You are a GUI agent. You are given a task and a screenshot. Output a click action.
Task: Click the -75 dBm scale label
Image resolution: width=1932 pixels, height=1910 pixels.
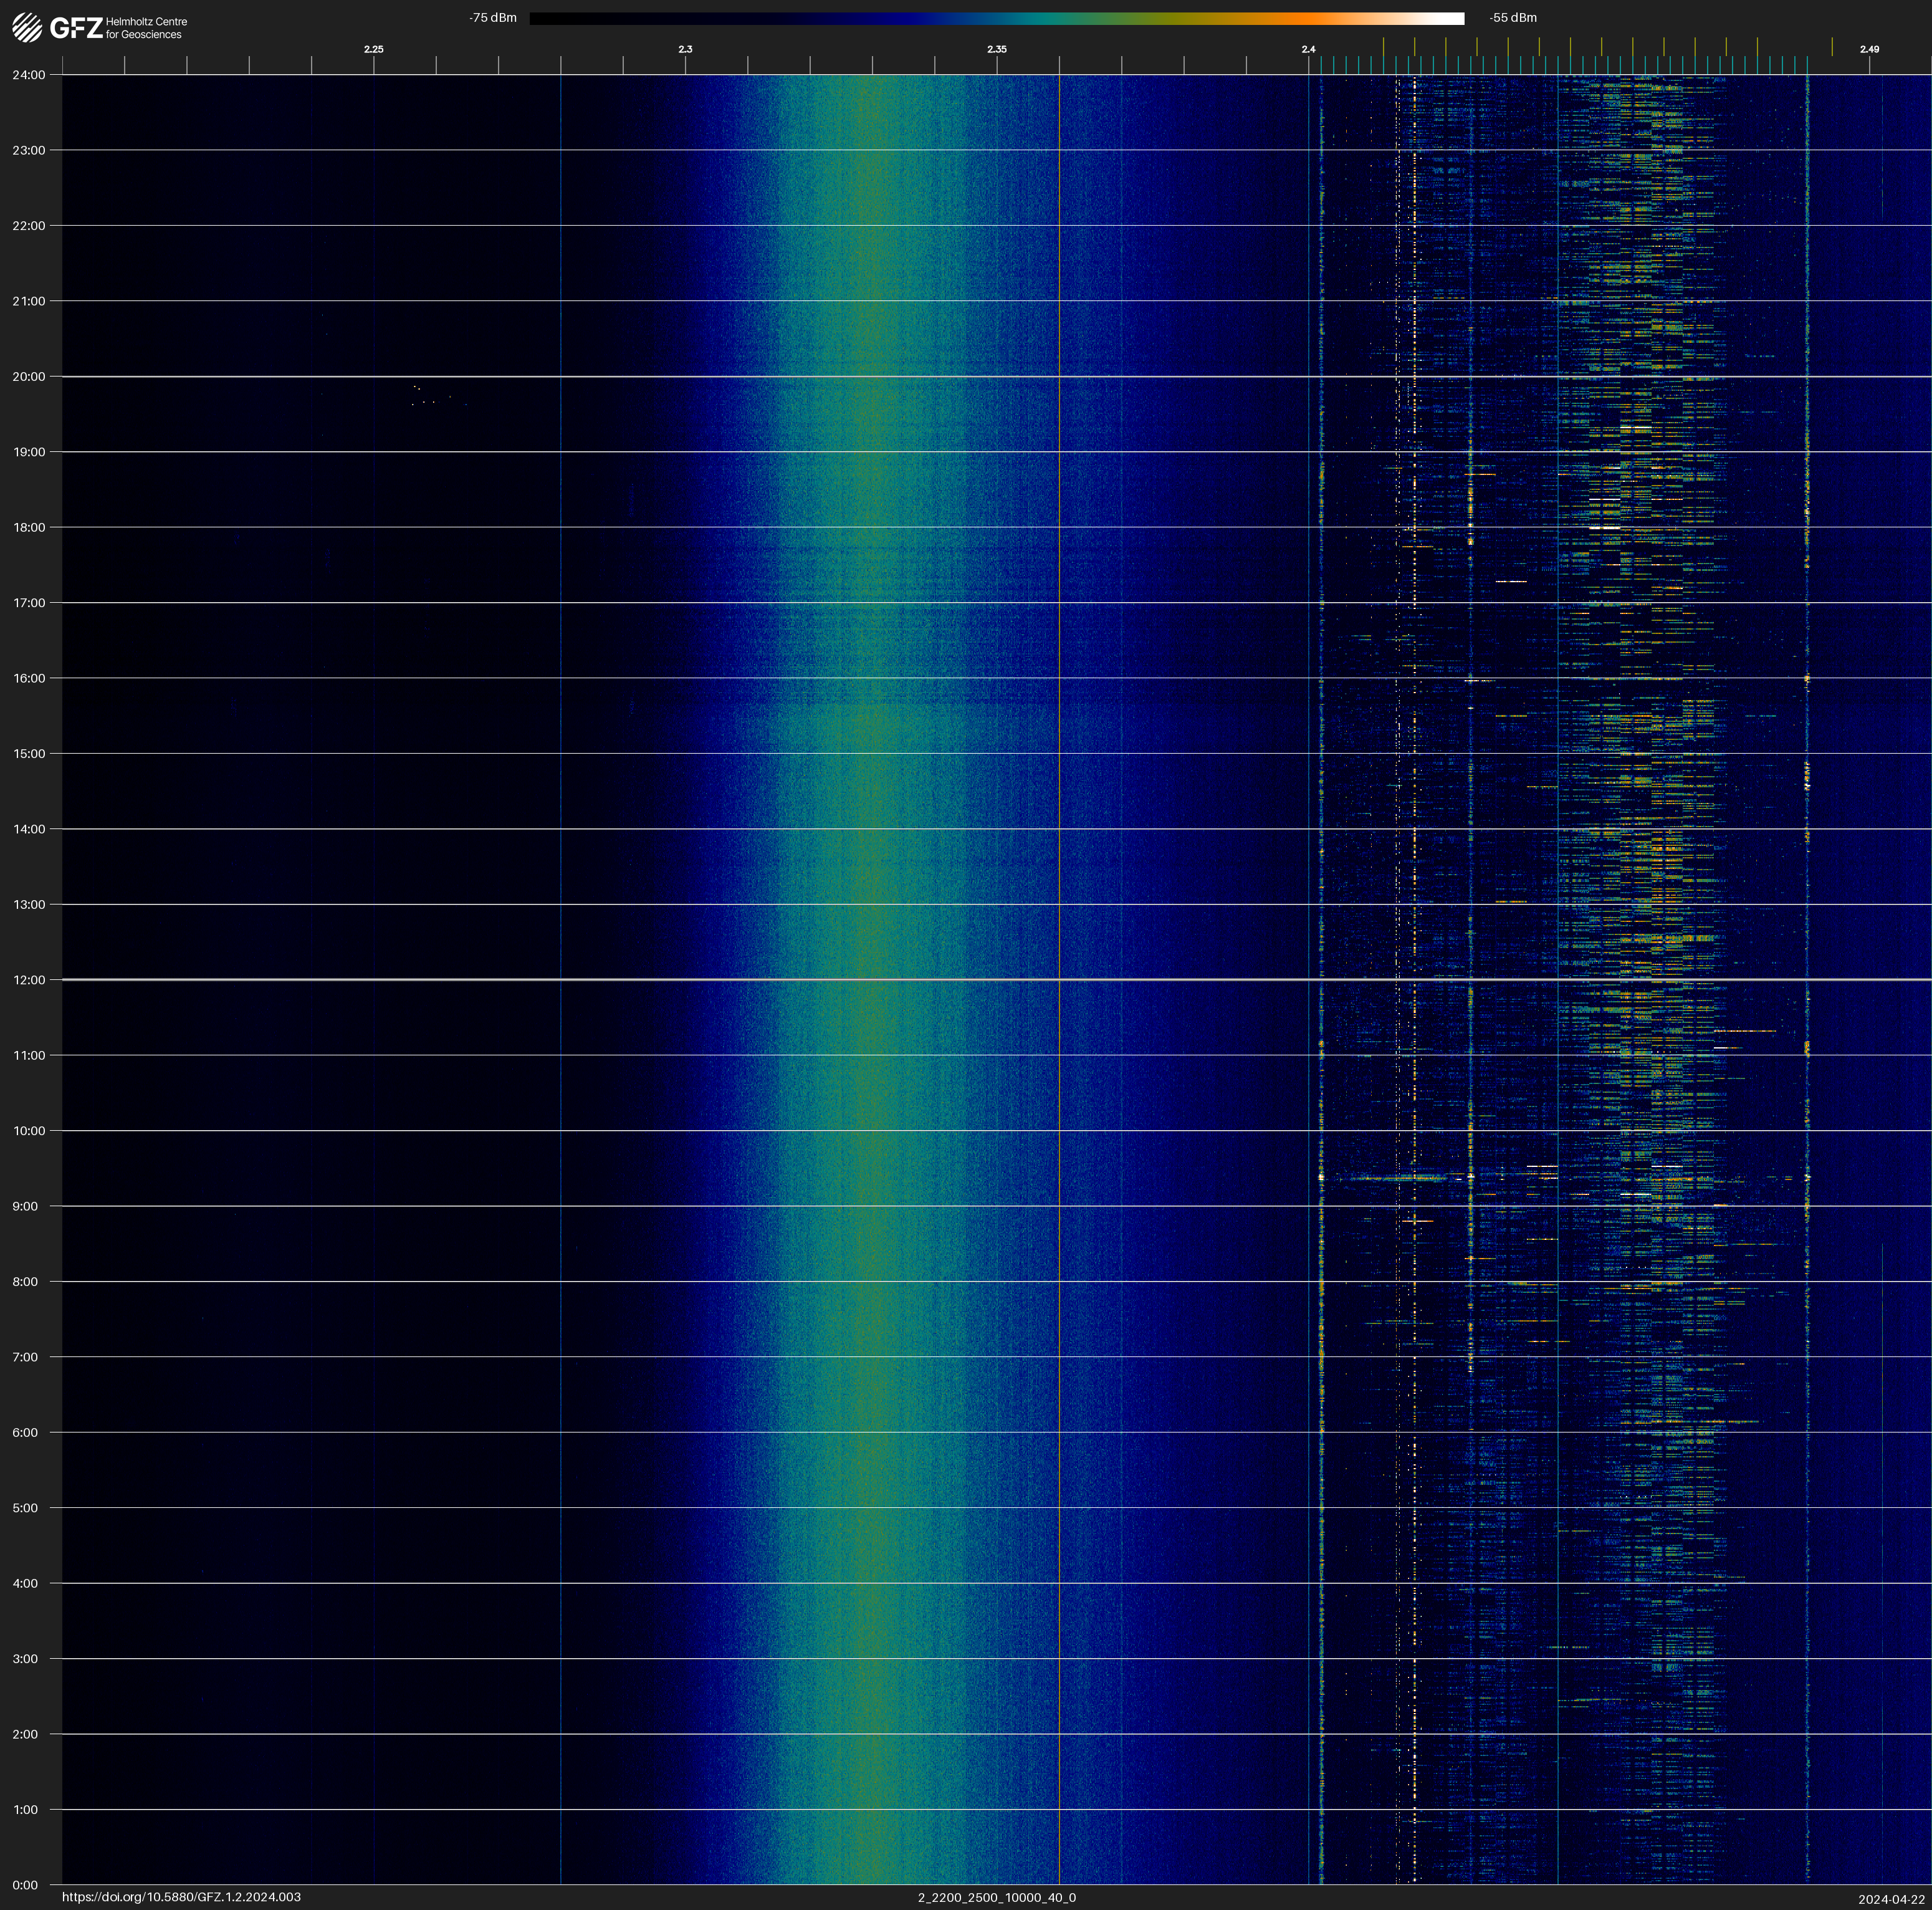[493, 18]
